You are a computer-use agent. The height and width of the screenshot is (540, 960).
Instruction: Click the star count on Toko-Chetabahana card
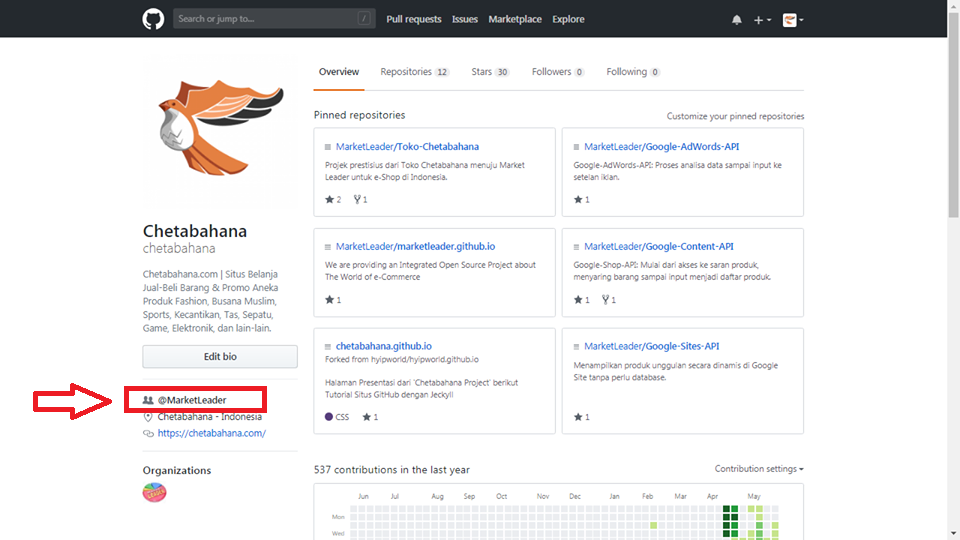pyautogui.click(x=333, y=200)
